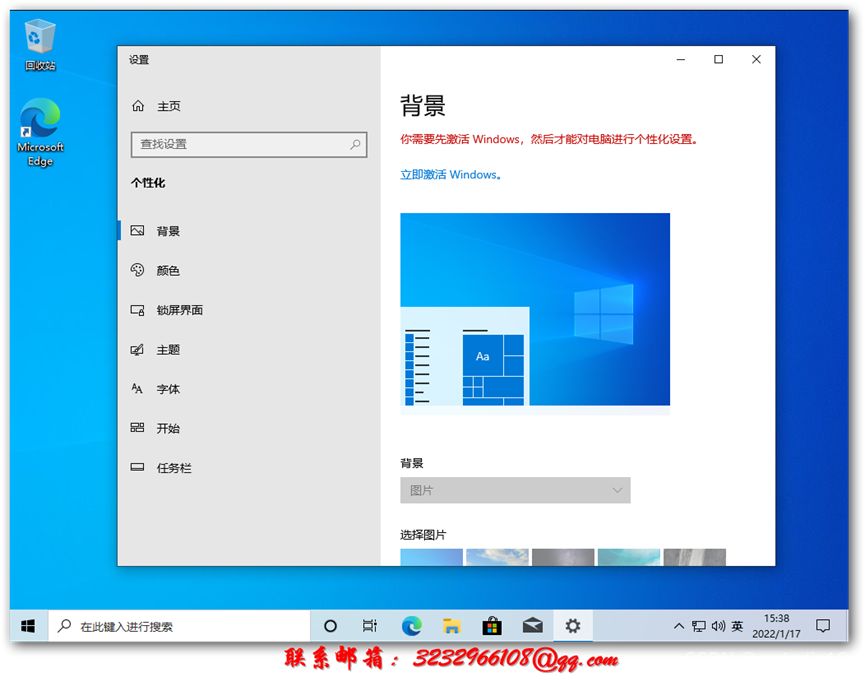Screen dimensions: 865x677
Task: Open the 锁屏界面 lock screen icon
Action: click(x=137, y=310)
